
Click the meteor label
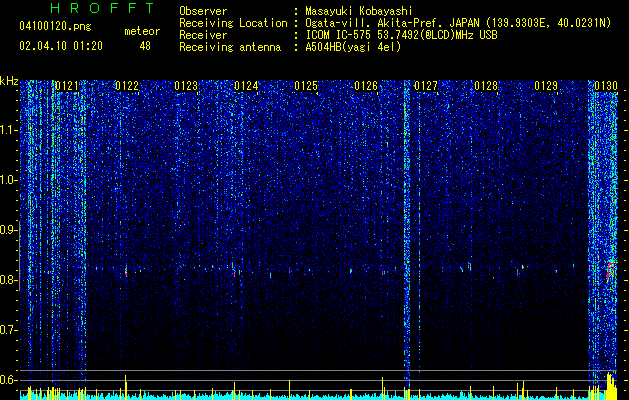(x=142, y=31)
